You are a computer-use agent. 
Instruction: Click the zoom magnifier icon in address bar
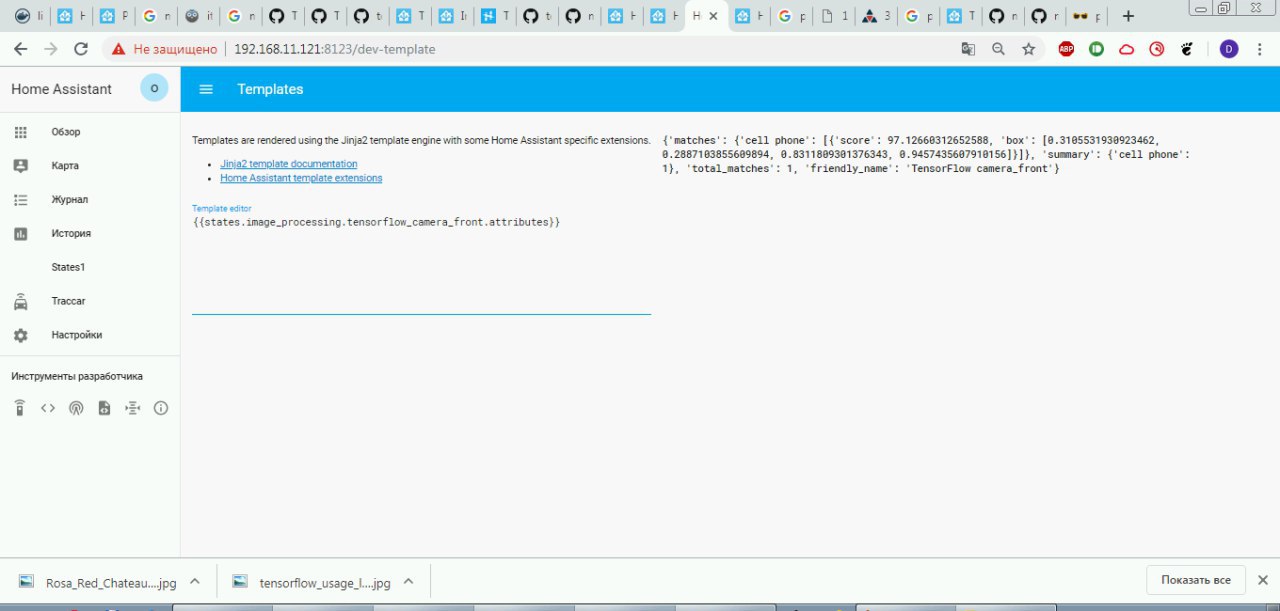tap(998, 49)
